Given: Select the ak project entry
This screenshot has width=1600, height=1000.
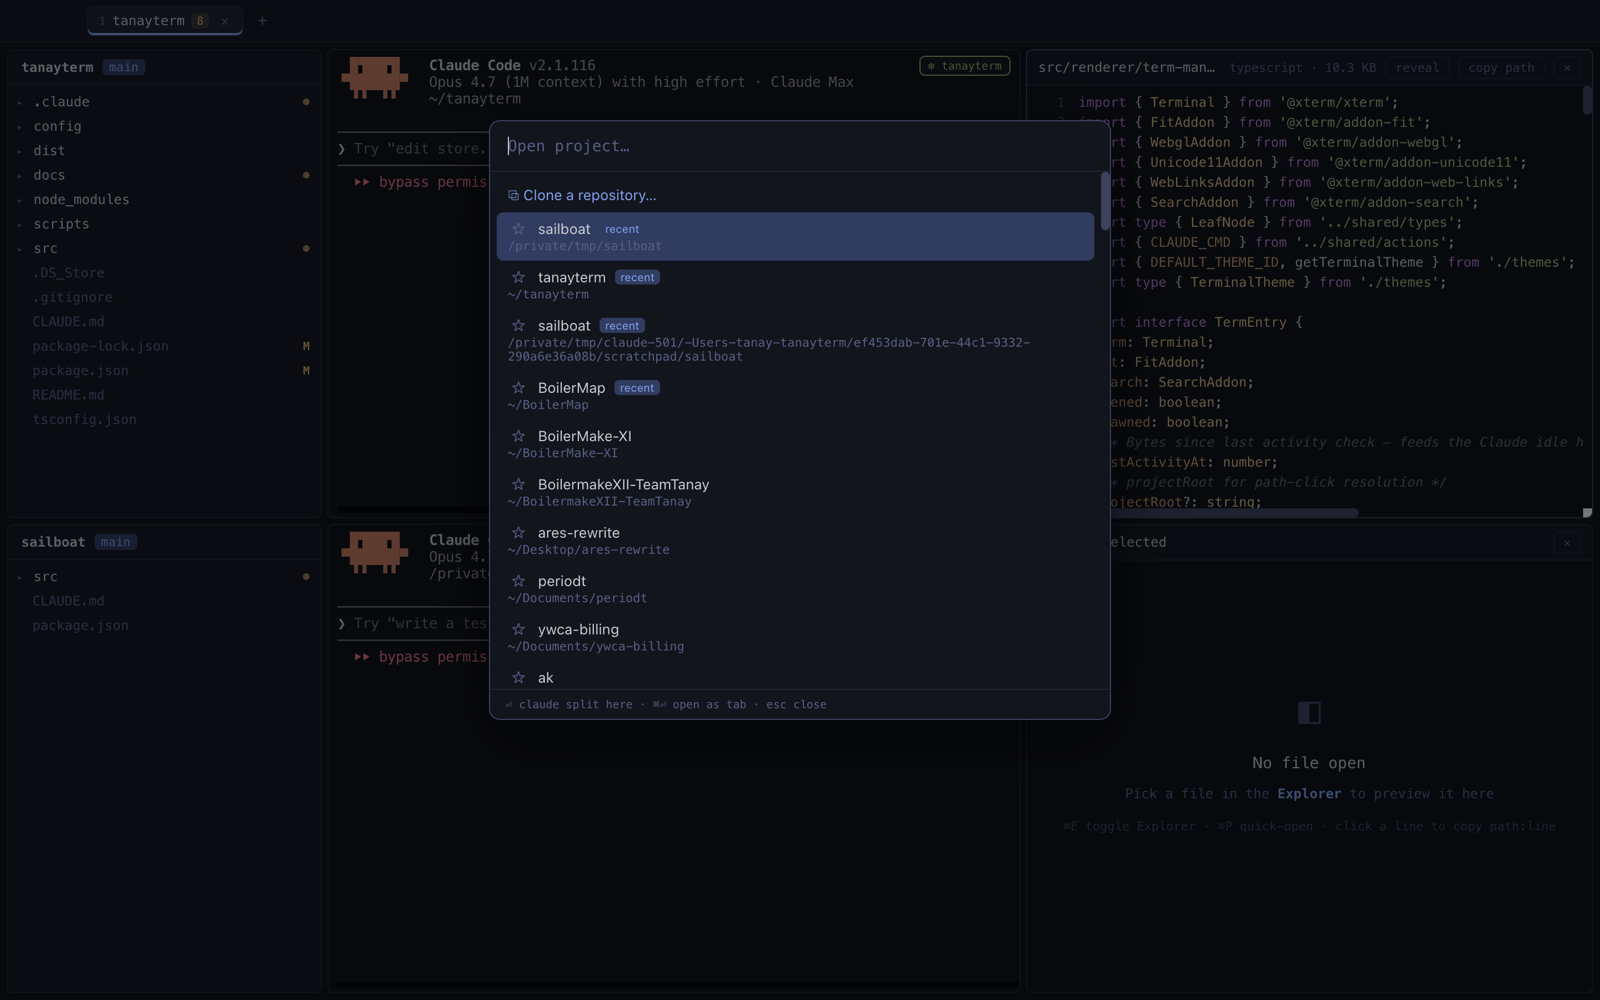Looking at the screenshot, I should 795,678.
